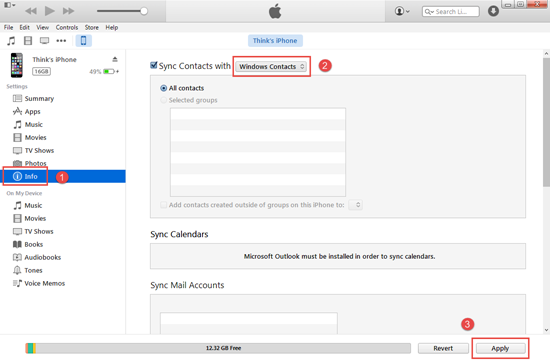Click the Search Library field
The height and width of the screenshot is (362, 550).
451,12
